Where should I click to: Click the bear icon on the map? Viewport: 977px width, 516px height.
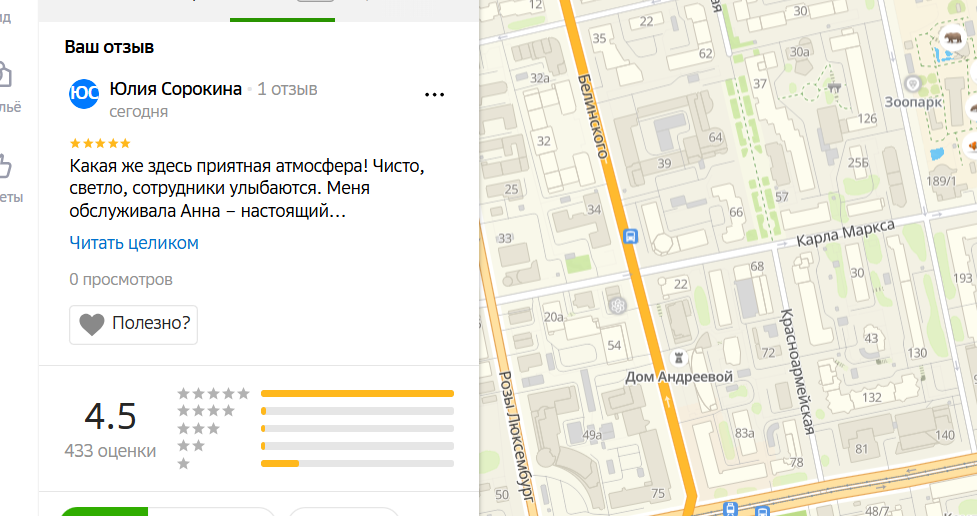pyautogui.click(x=951, y=38)
